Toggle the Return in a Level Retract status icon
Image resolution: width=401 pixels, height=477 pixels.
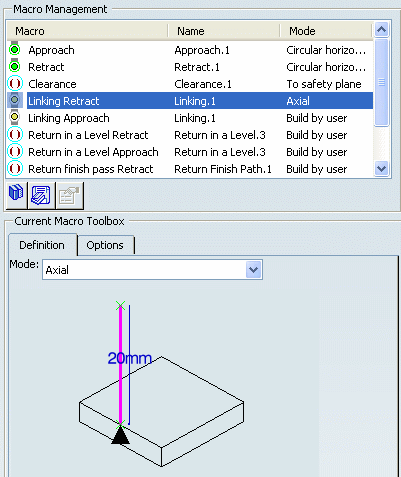[x=15, y=135]
